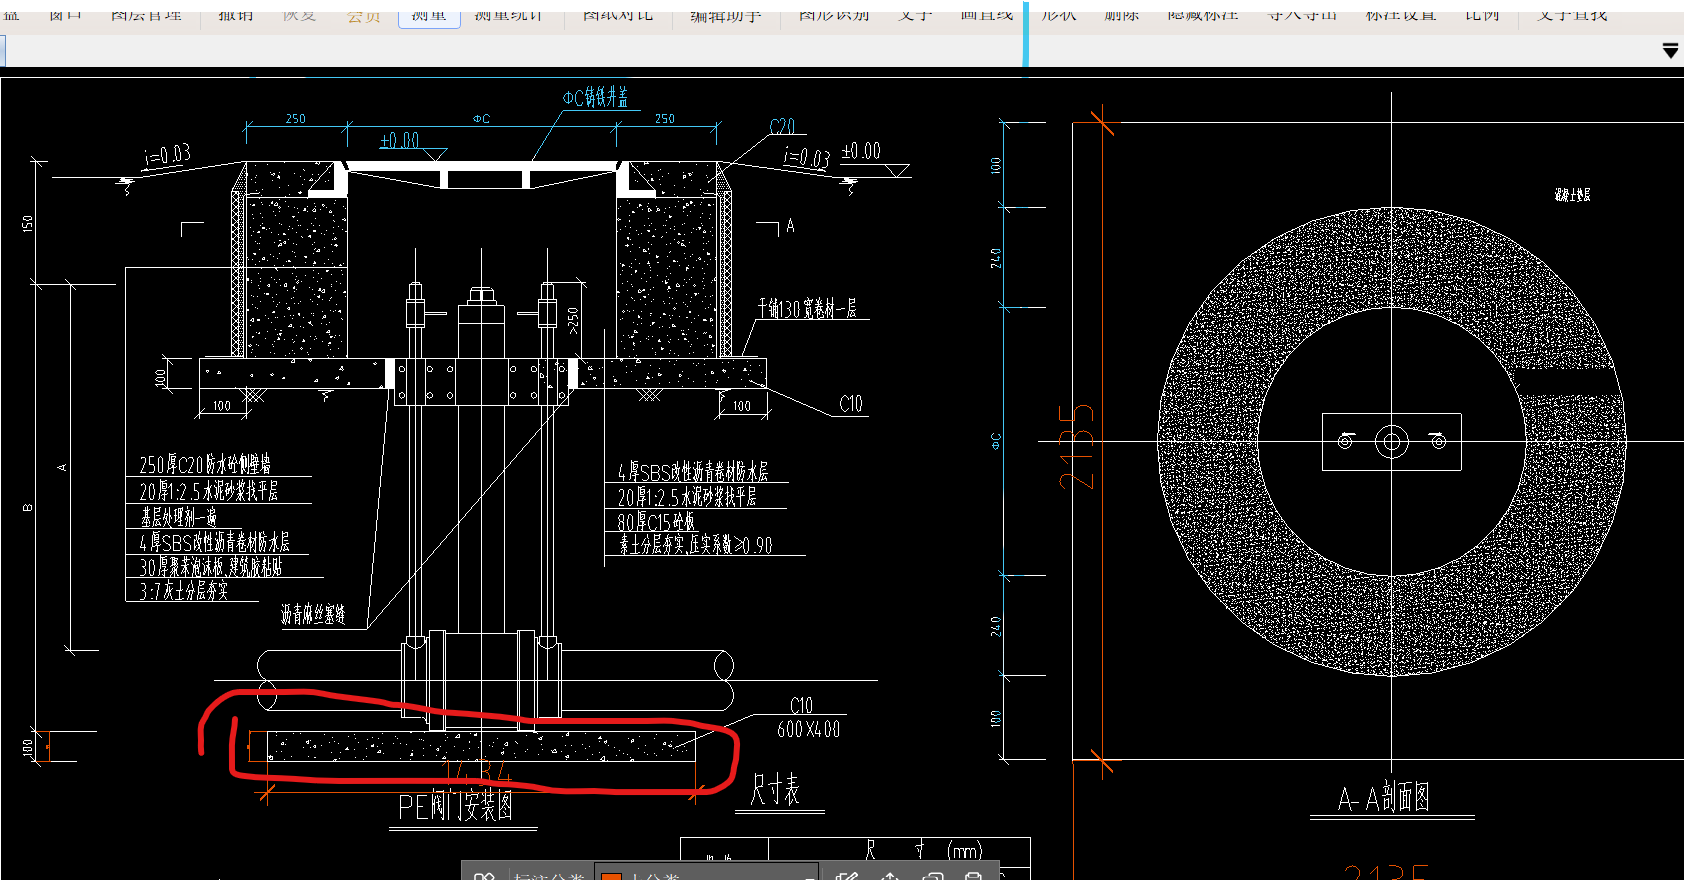
Task: Select the 画直线 draw line tool
Action: pyautogui.click(x=987, y=15)
